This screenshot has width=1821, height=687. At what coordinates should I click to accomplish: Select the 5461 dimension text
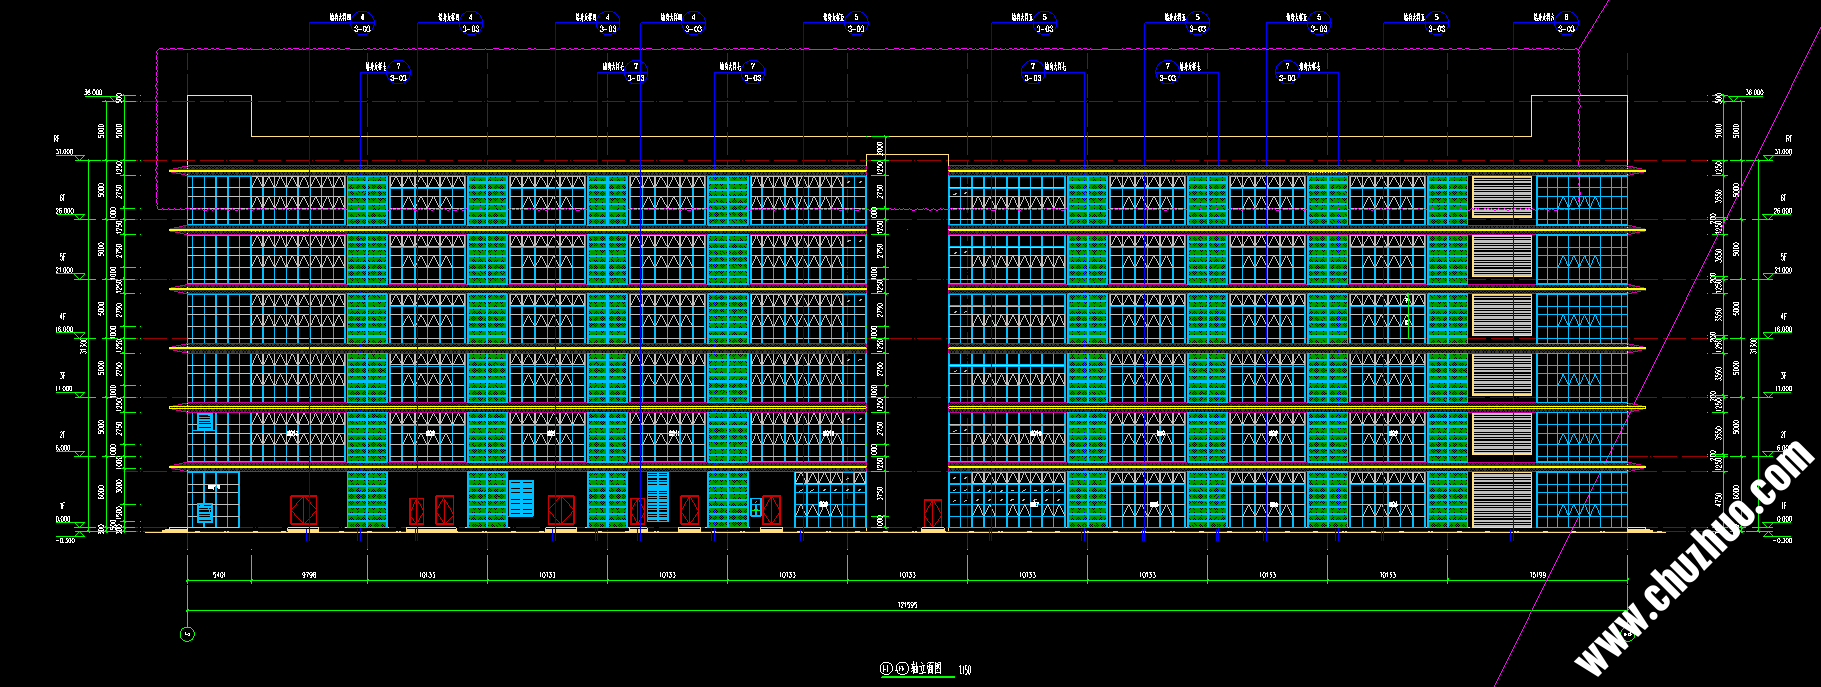click(219, 575)
